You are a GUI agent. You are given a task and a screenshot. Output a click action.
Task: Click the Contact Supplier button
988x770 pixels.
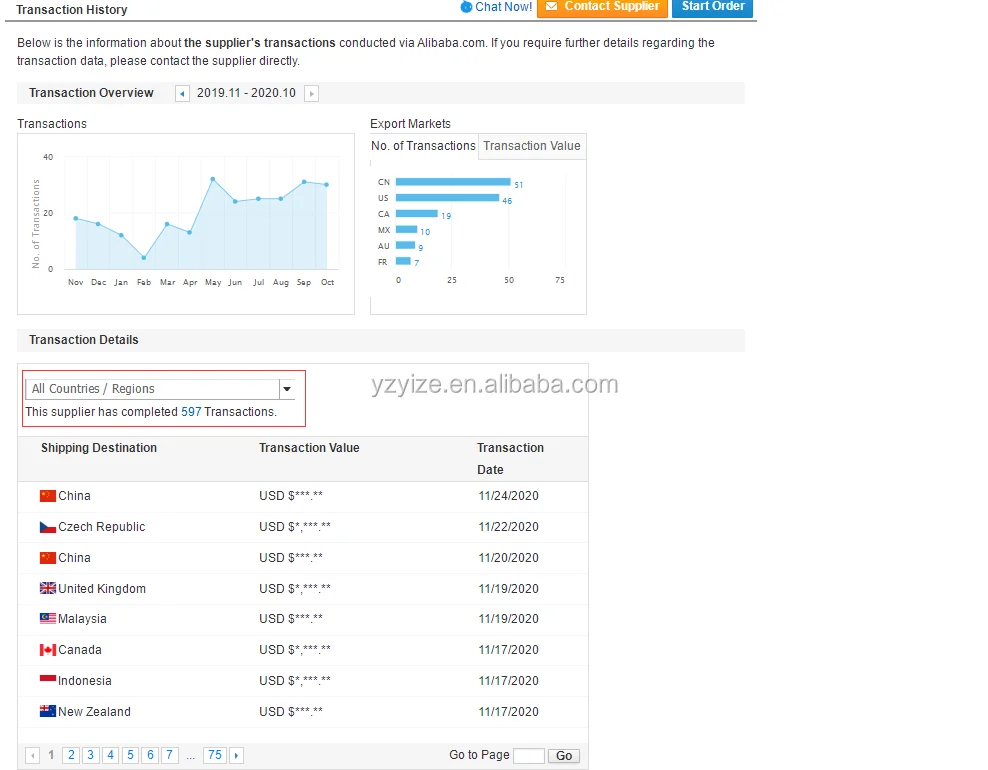tap(602, 7)
